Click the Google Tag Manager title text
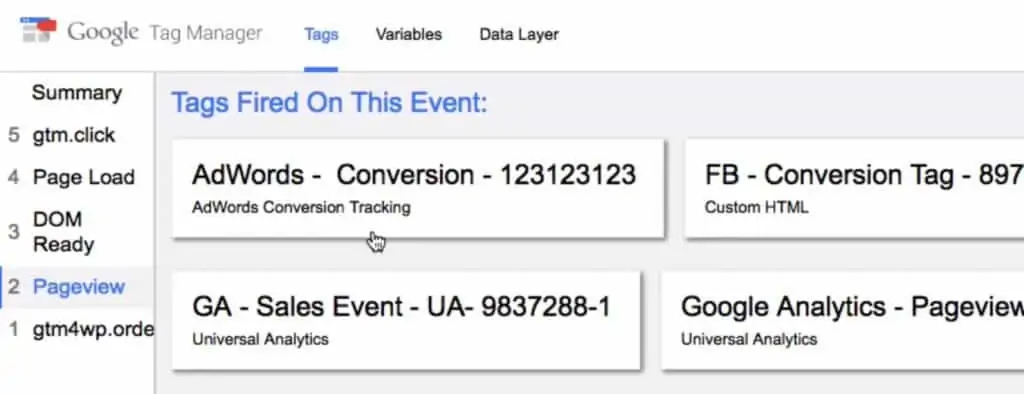This screenshot has width=1024, height=394. click(x=165, y=33)
